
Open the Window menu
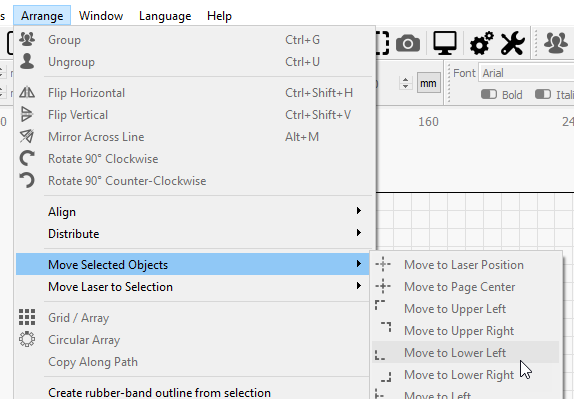point(101,16)
